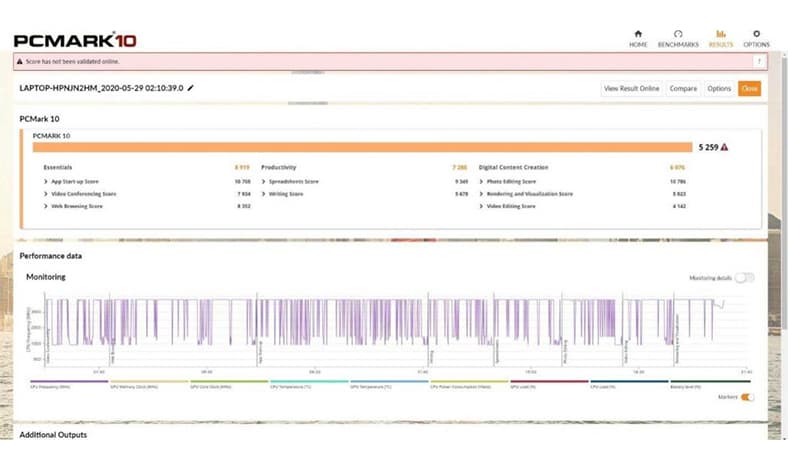Select the Results bar chart icon
This screenshot has width=788, height=470.
point(721,34)
